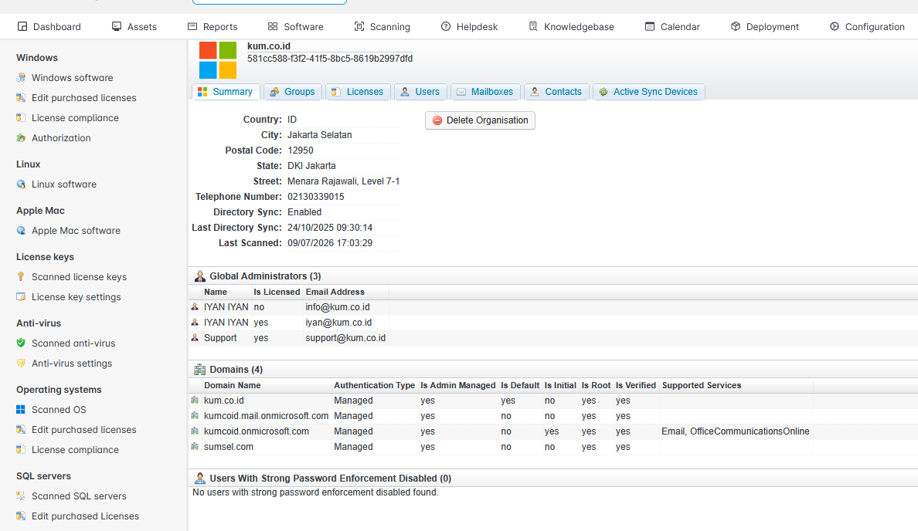Click the Global Administrators section icon
Screen dimensions: 918x531
tap(200, 276)
